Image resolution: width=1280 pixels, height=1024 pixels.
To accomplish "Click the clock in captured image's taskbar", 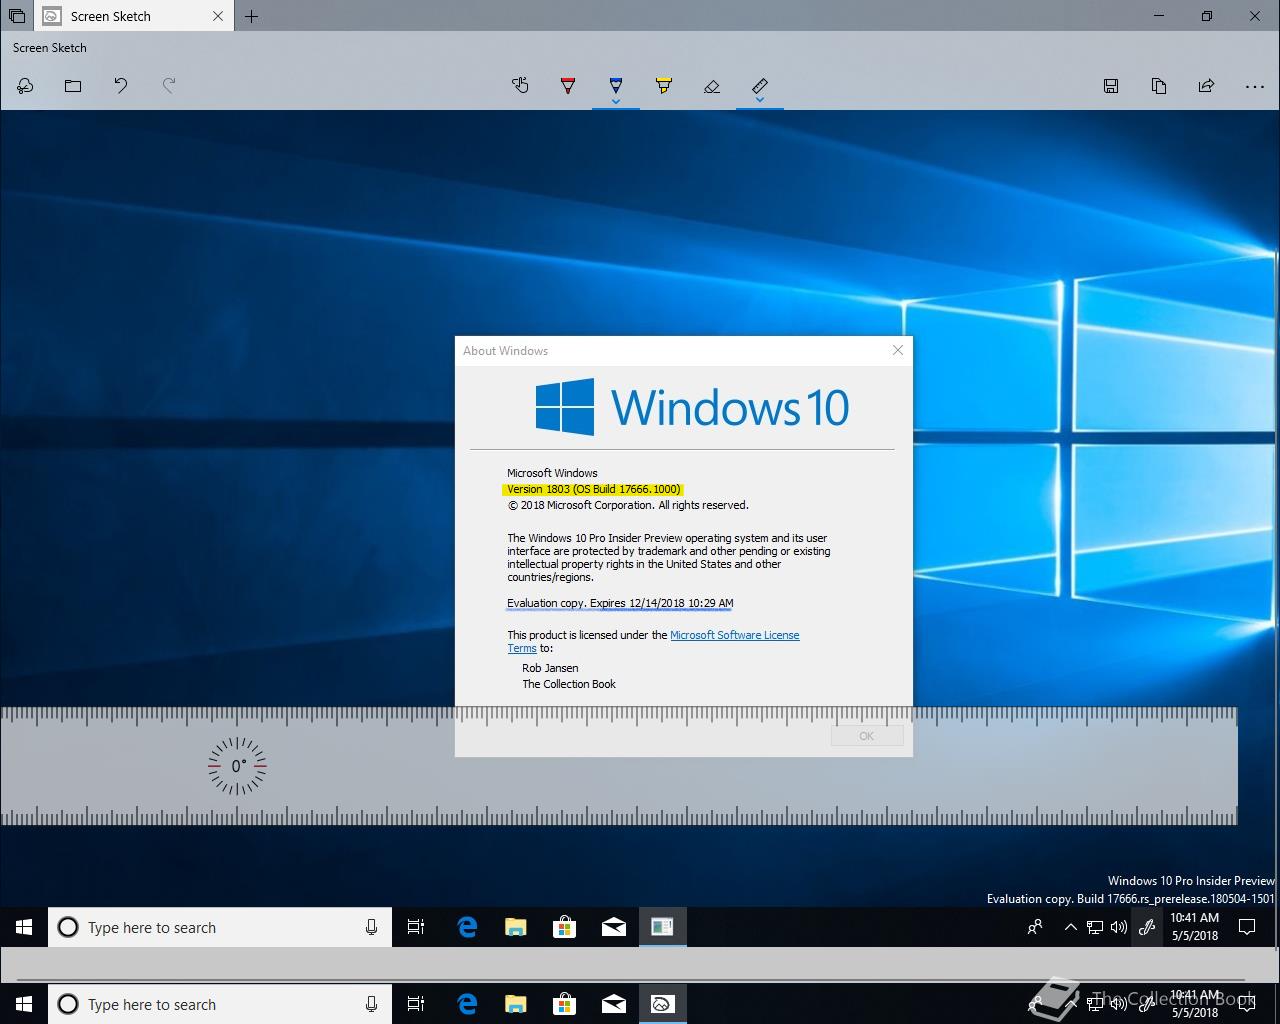I will click(1195, 927).
